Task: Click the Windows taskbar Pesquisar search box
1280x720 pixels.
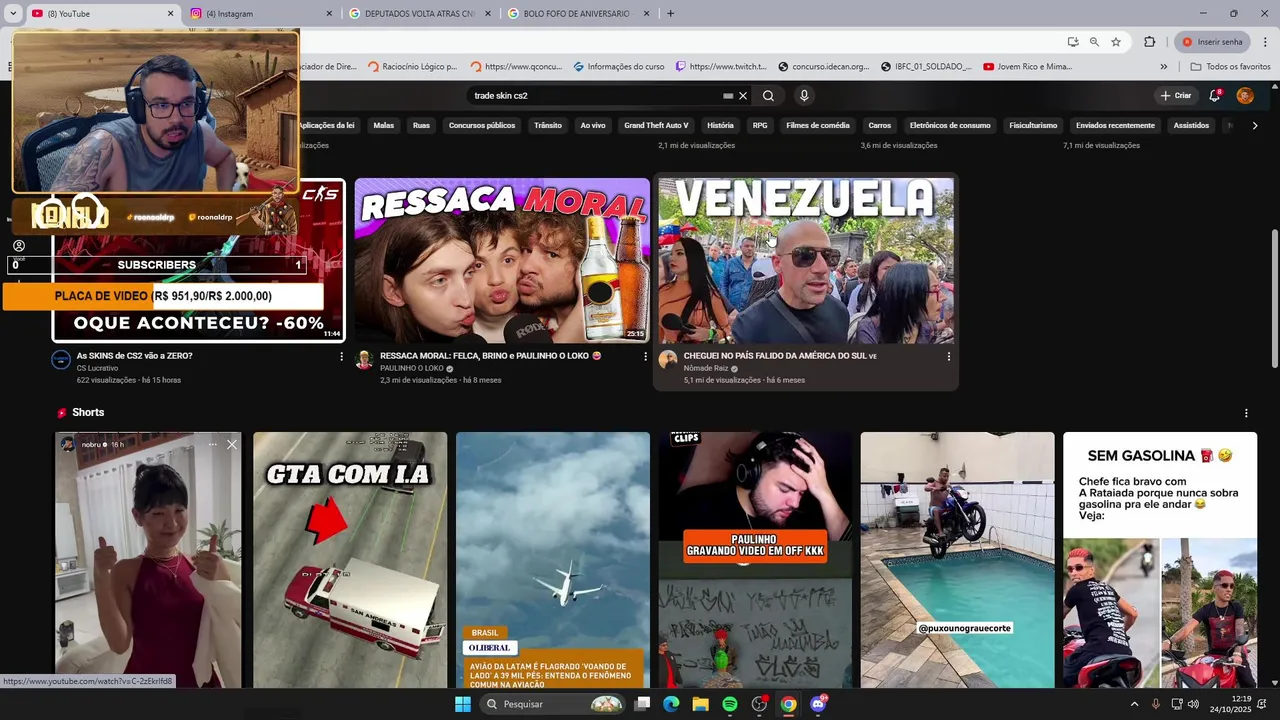Action: (x=553, y=704)
